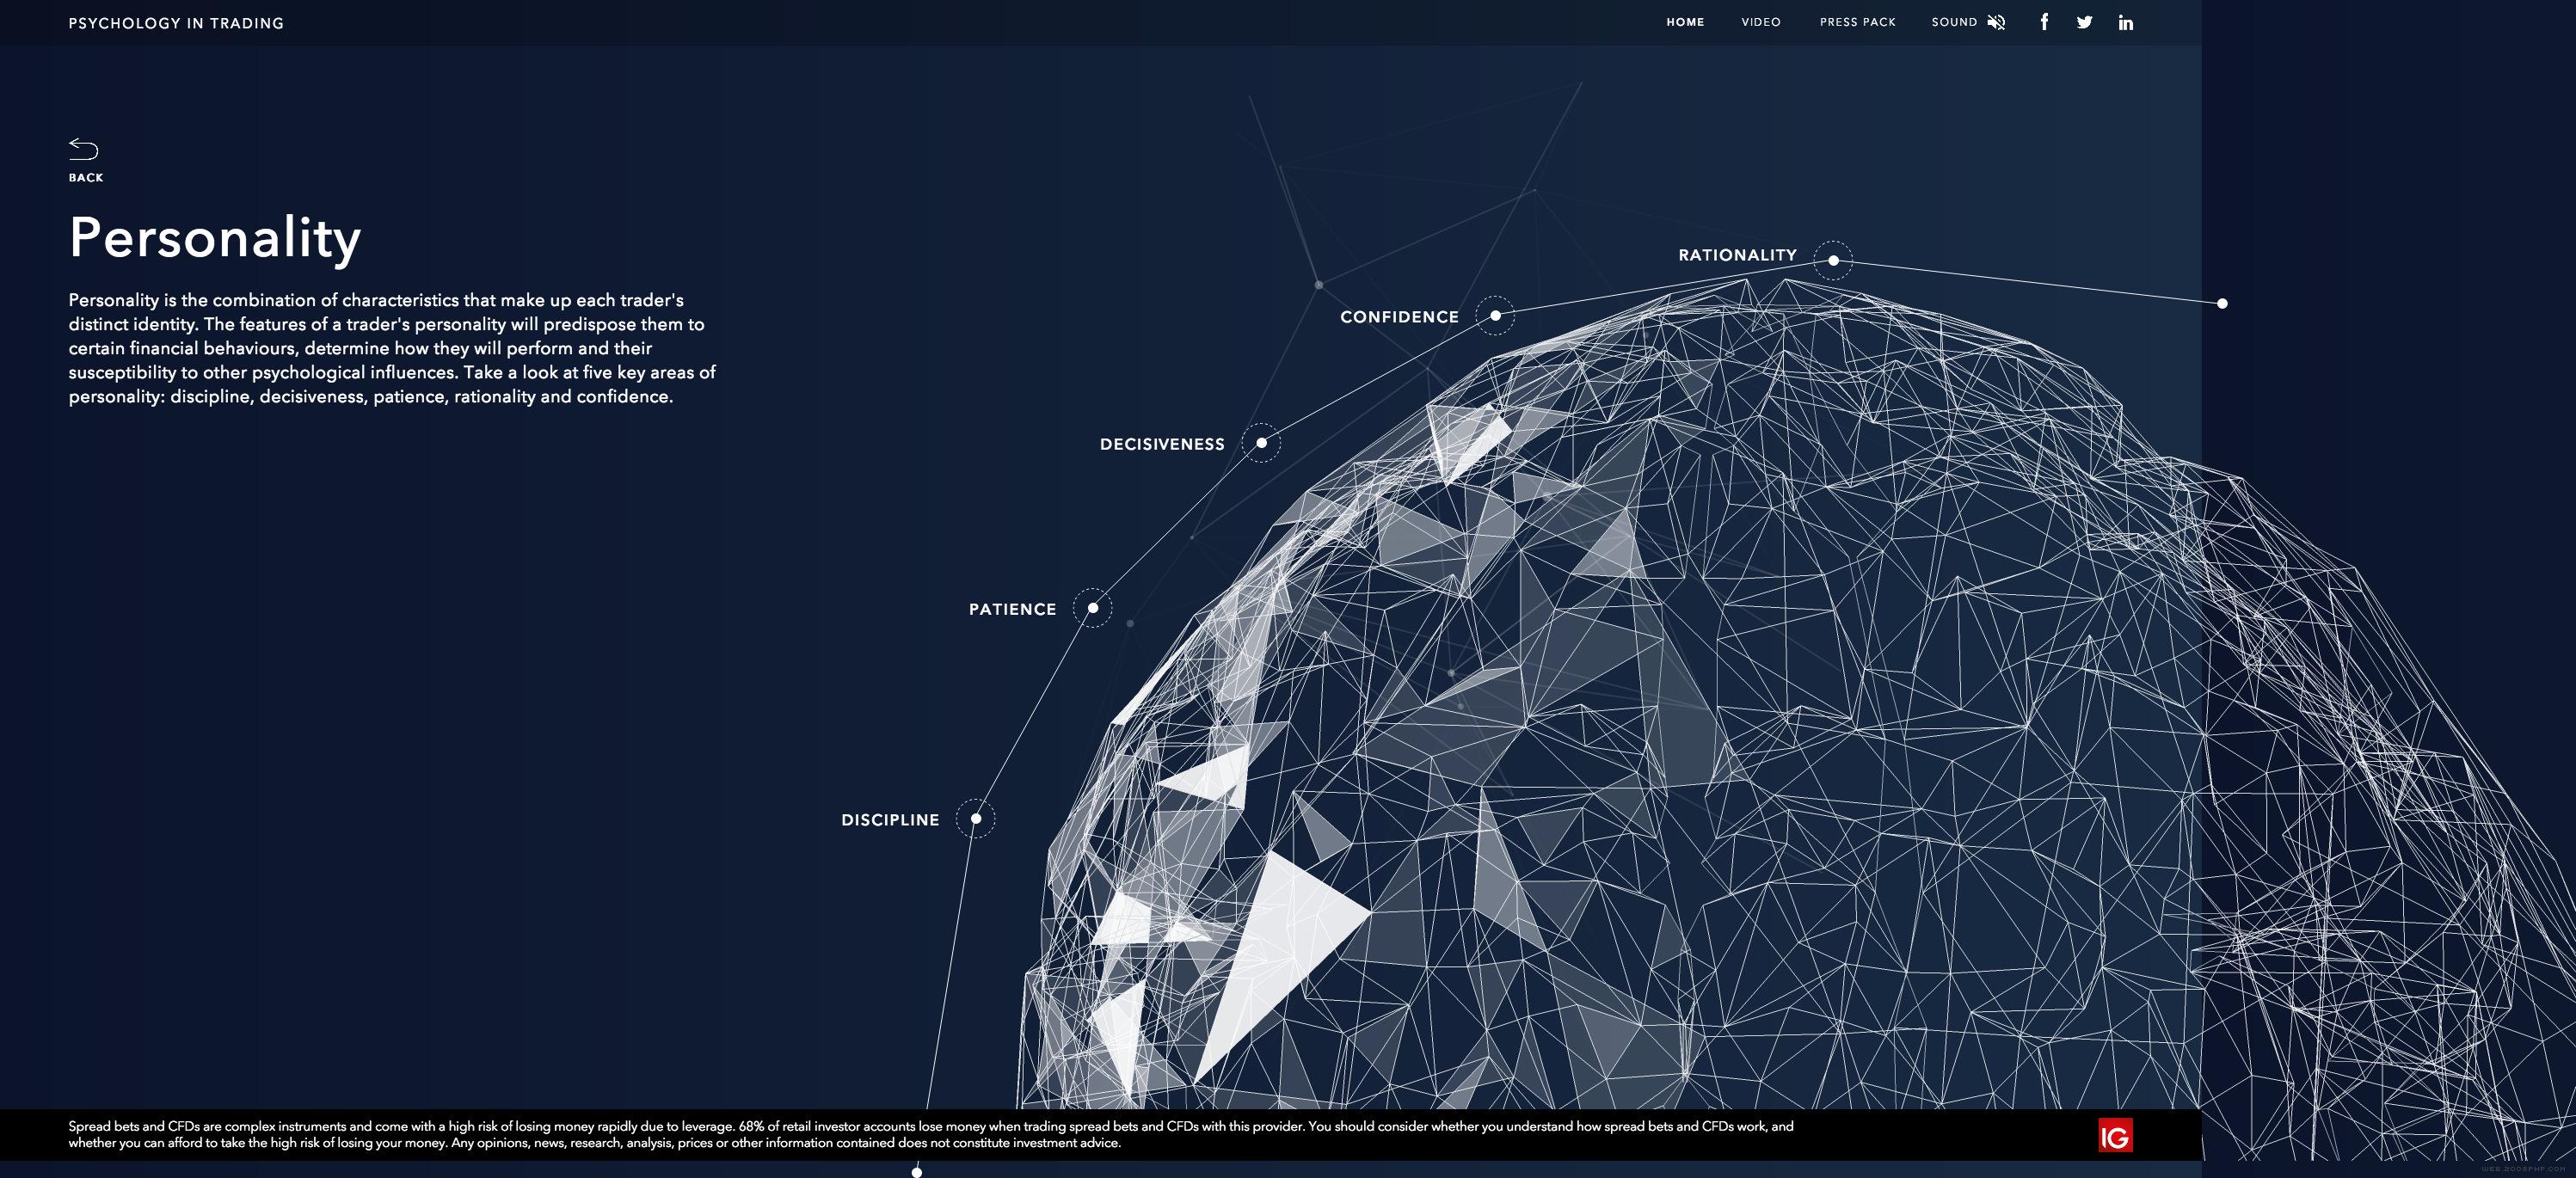
Task: Click the dot below the disclaimer bar
Action: pos(916,1172)
